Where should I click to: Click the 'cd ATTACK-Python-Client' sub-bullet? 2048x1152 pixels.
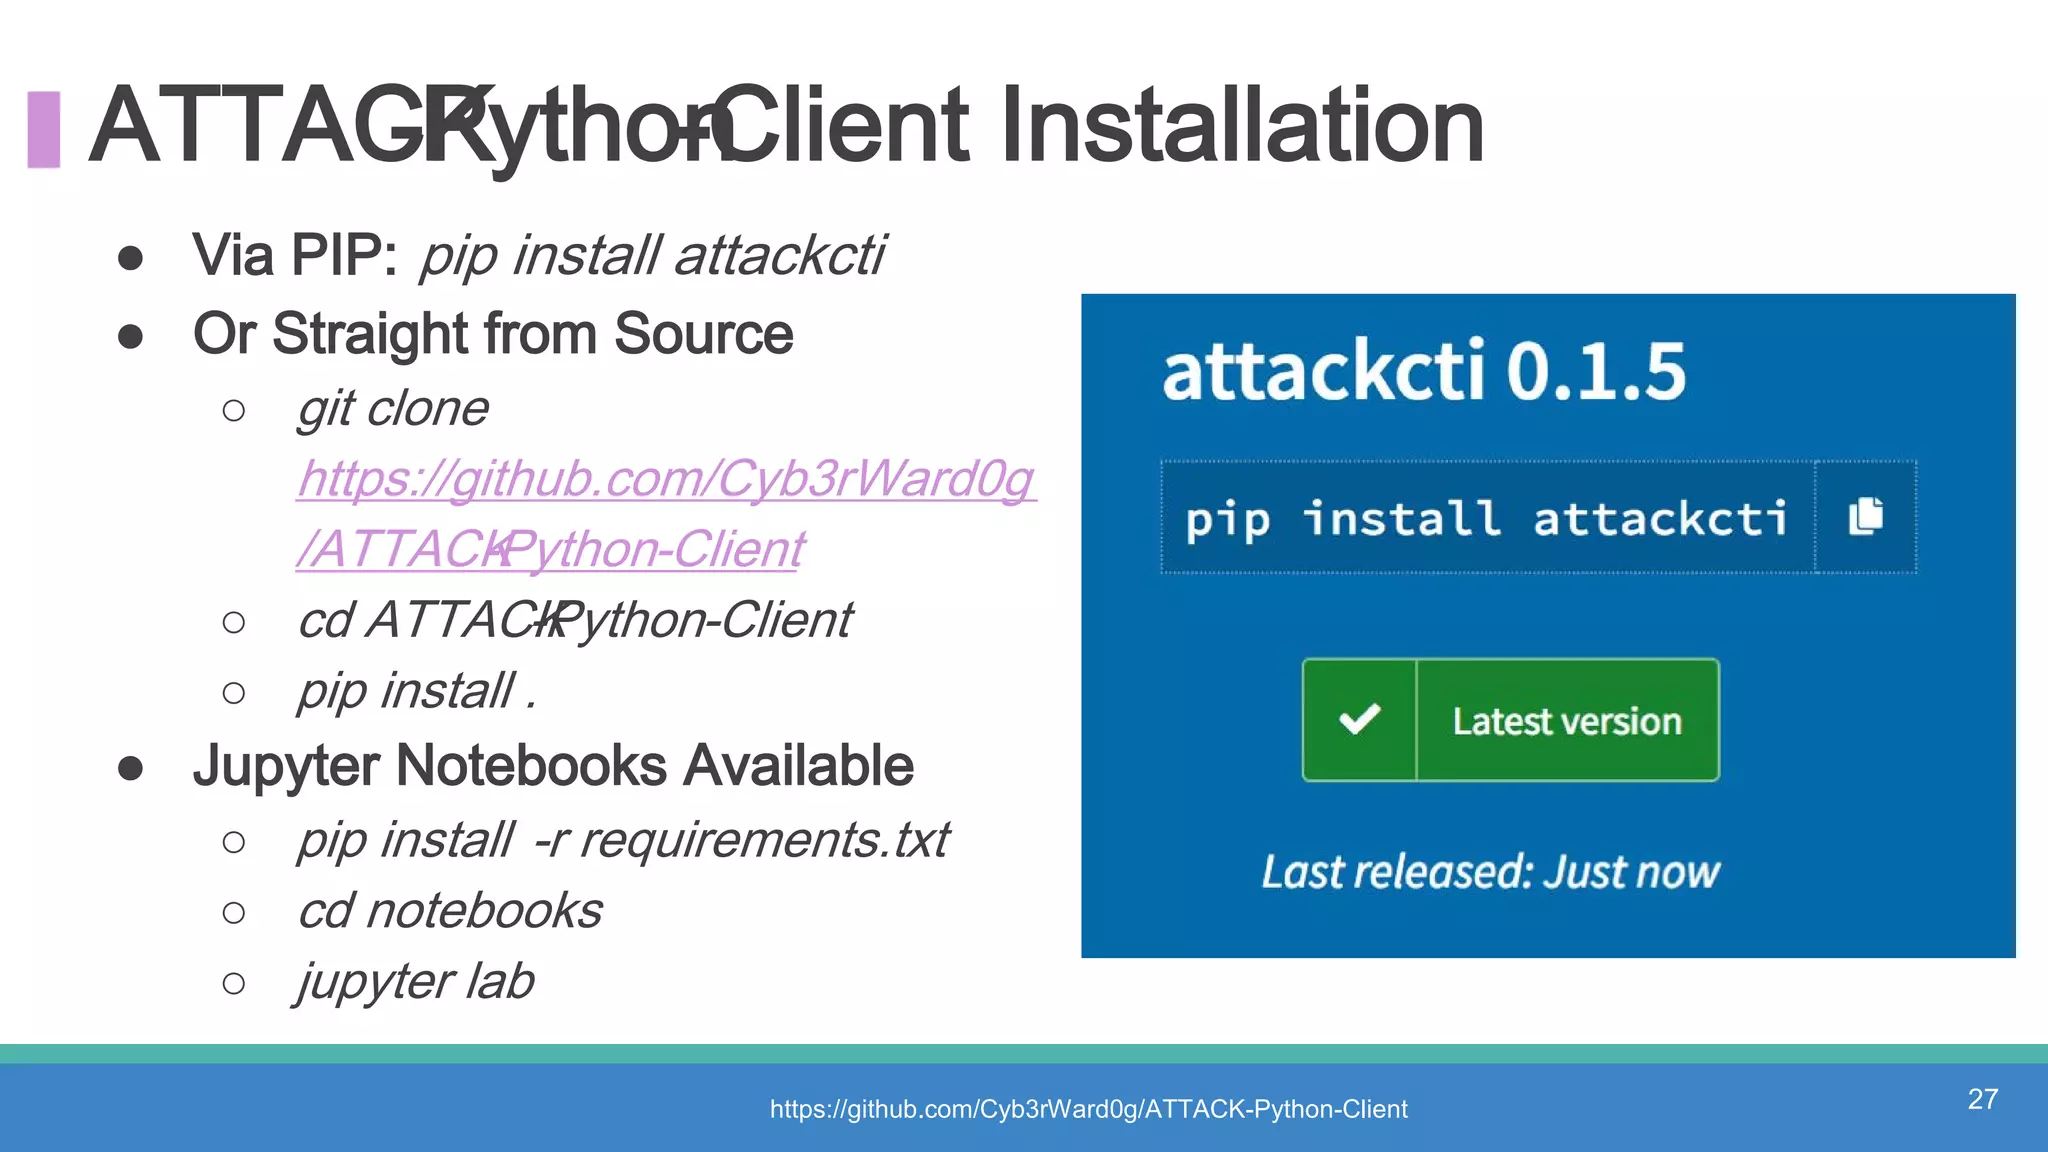(x=575, y=620)
